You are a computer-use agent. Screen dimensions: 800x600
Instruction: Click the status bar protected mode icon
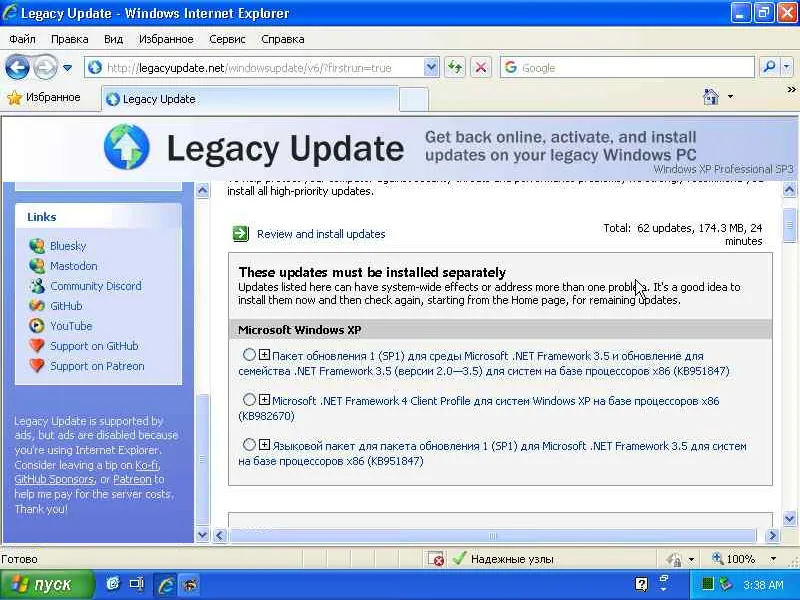tap(673, 559)
